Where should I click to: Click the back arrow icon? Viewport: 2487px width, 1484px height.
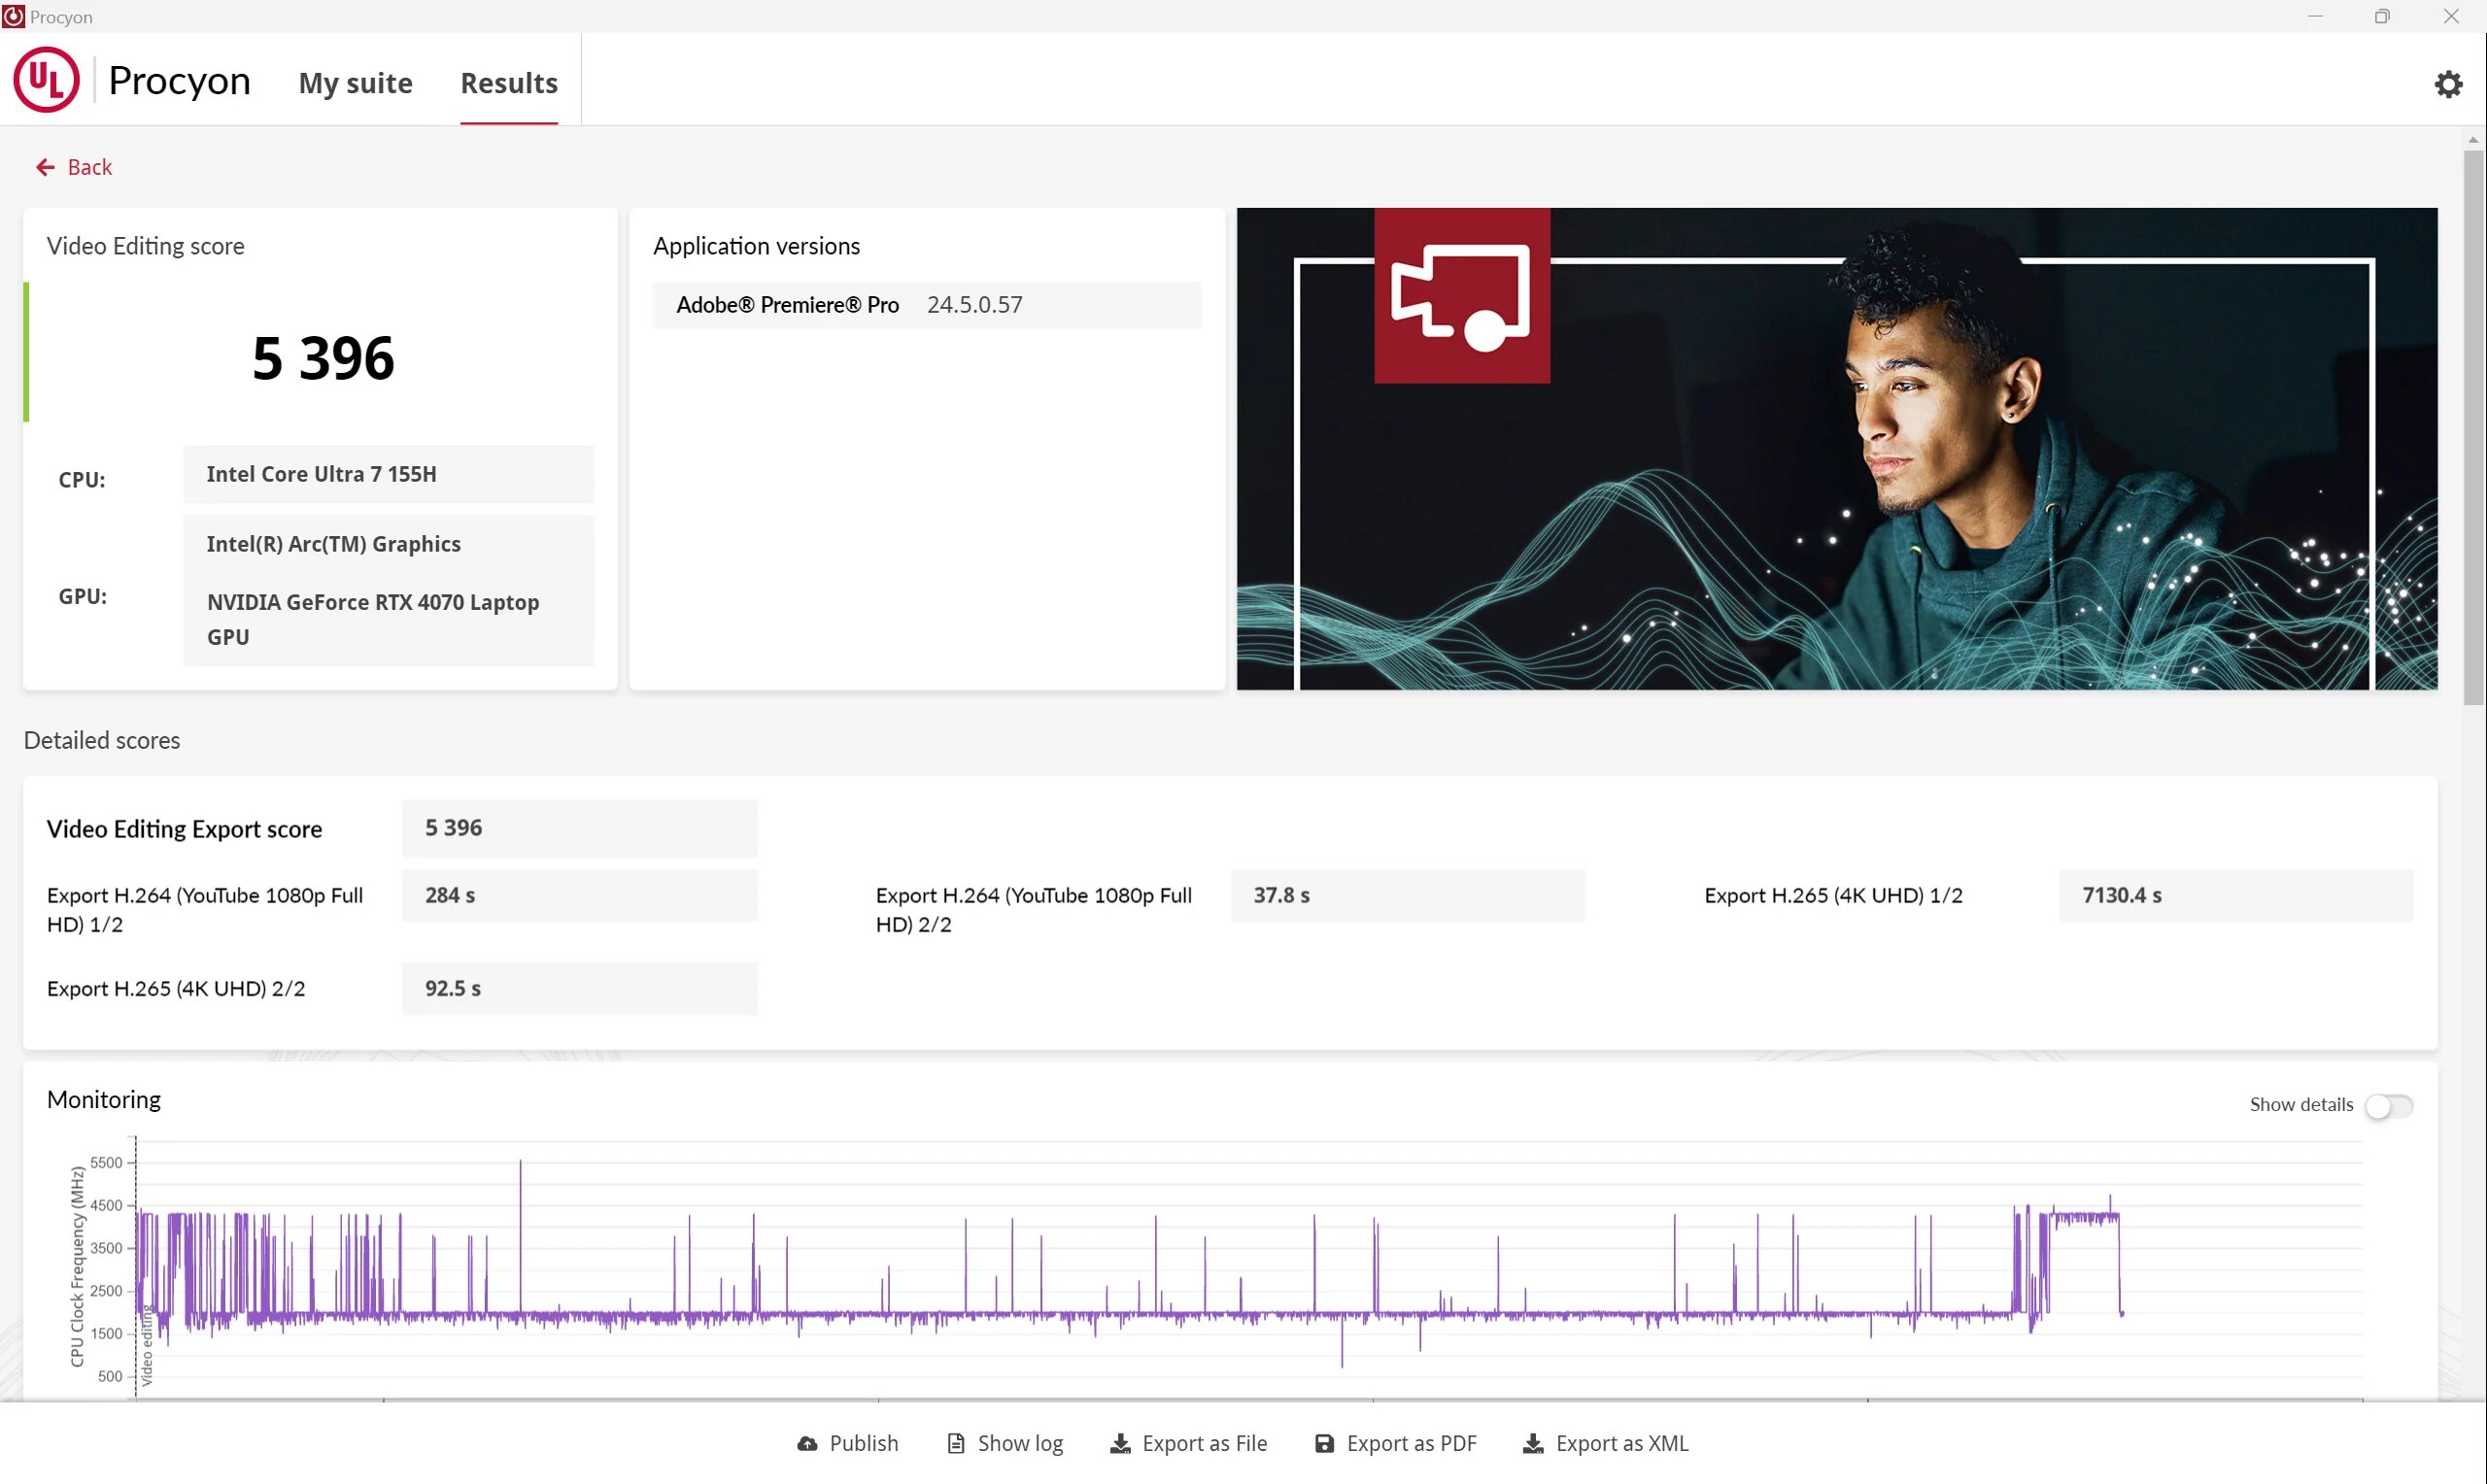coord(45,167)
